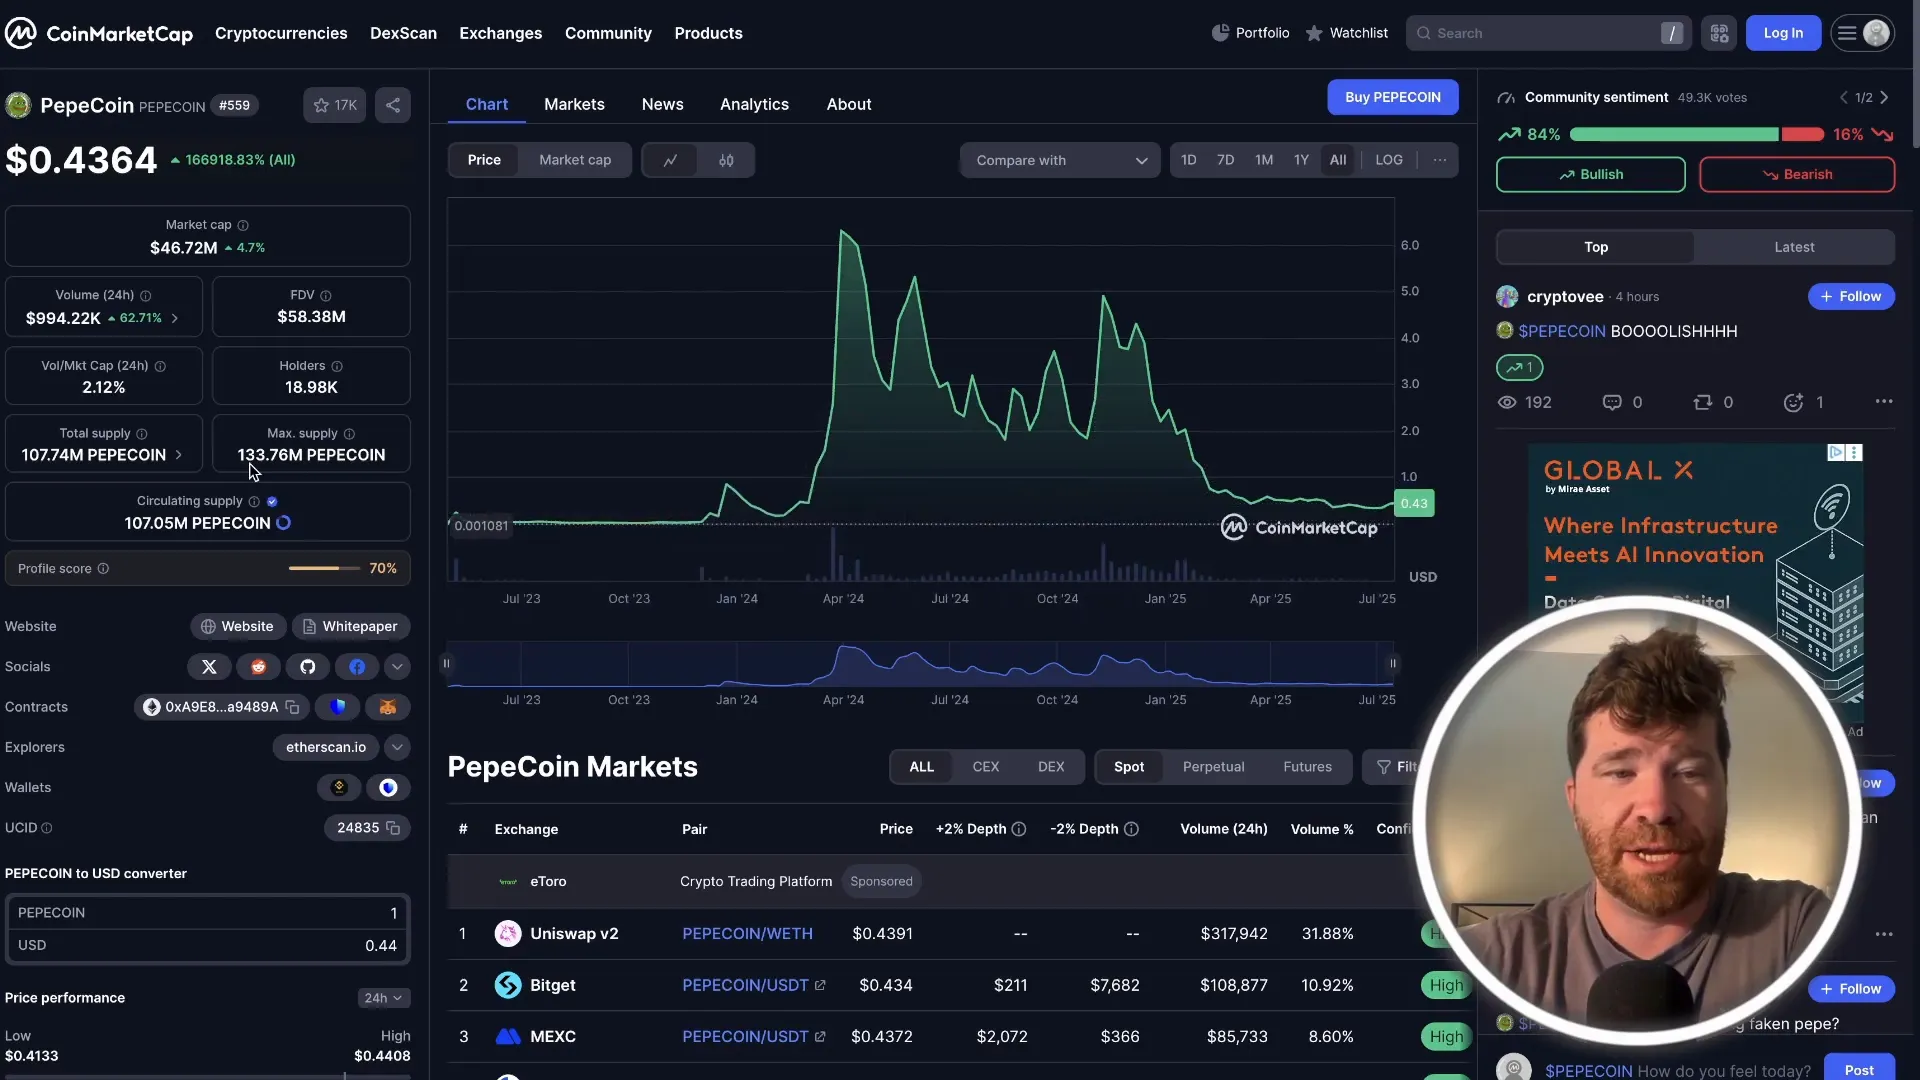Click the share icon beside PepeCoin

point(393,105)
